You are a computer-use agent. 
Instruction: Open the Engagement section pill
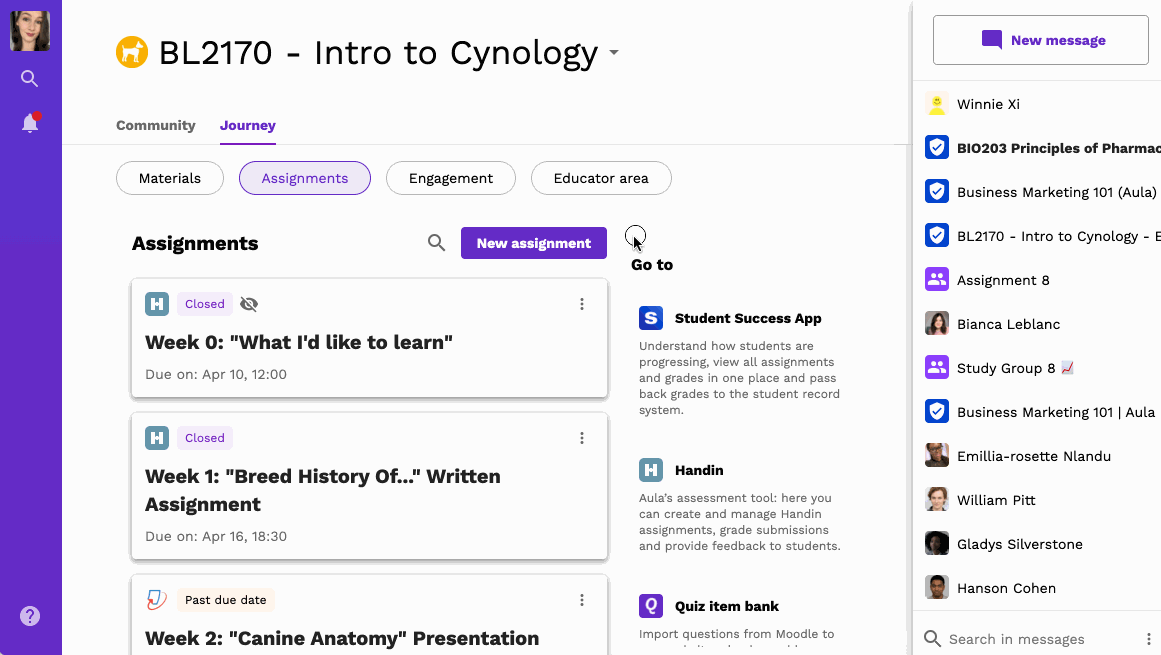click(451, 178)
